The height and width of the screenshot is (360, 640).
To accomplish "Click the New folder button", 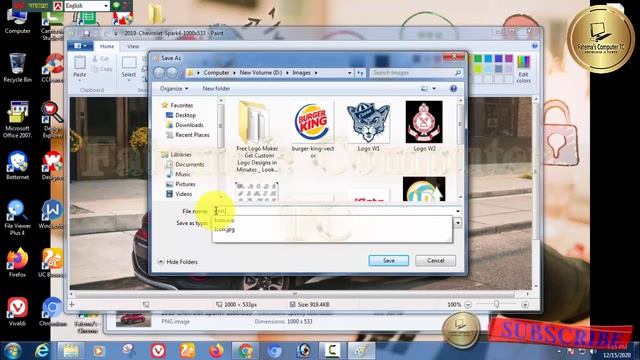I will [x=216, y=89].
